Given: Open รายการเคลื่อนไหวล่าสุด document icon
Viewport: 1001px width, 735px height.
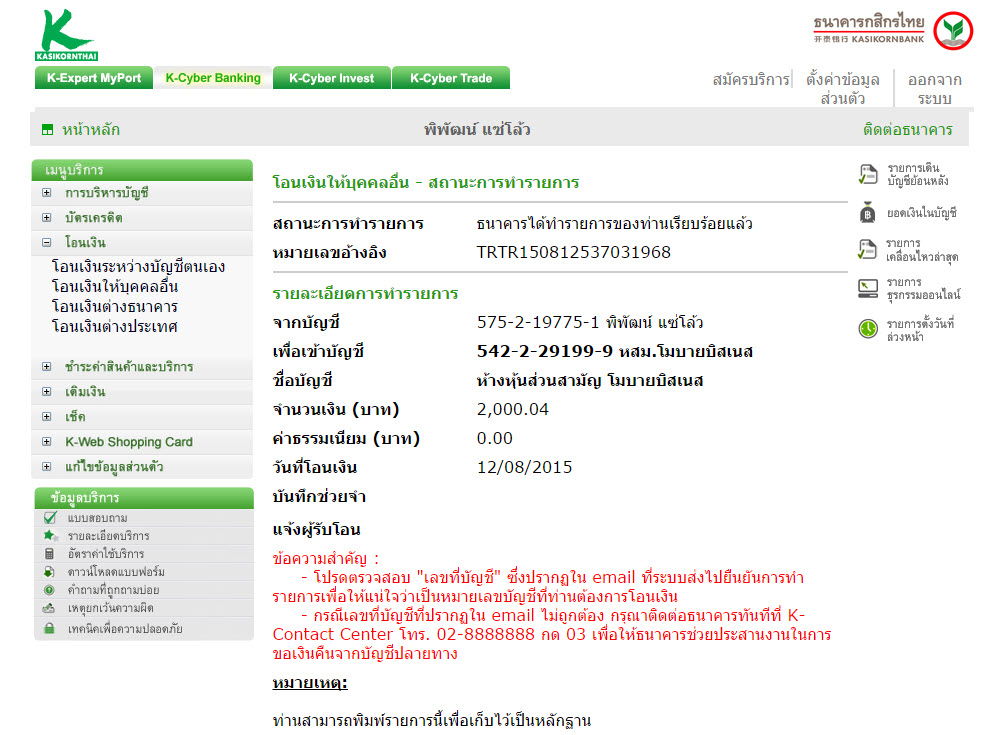Looking at the screenshot, I should [x=867, y=250].
